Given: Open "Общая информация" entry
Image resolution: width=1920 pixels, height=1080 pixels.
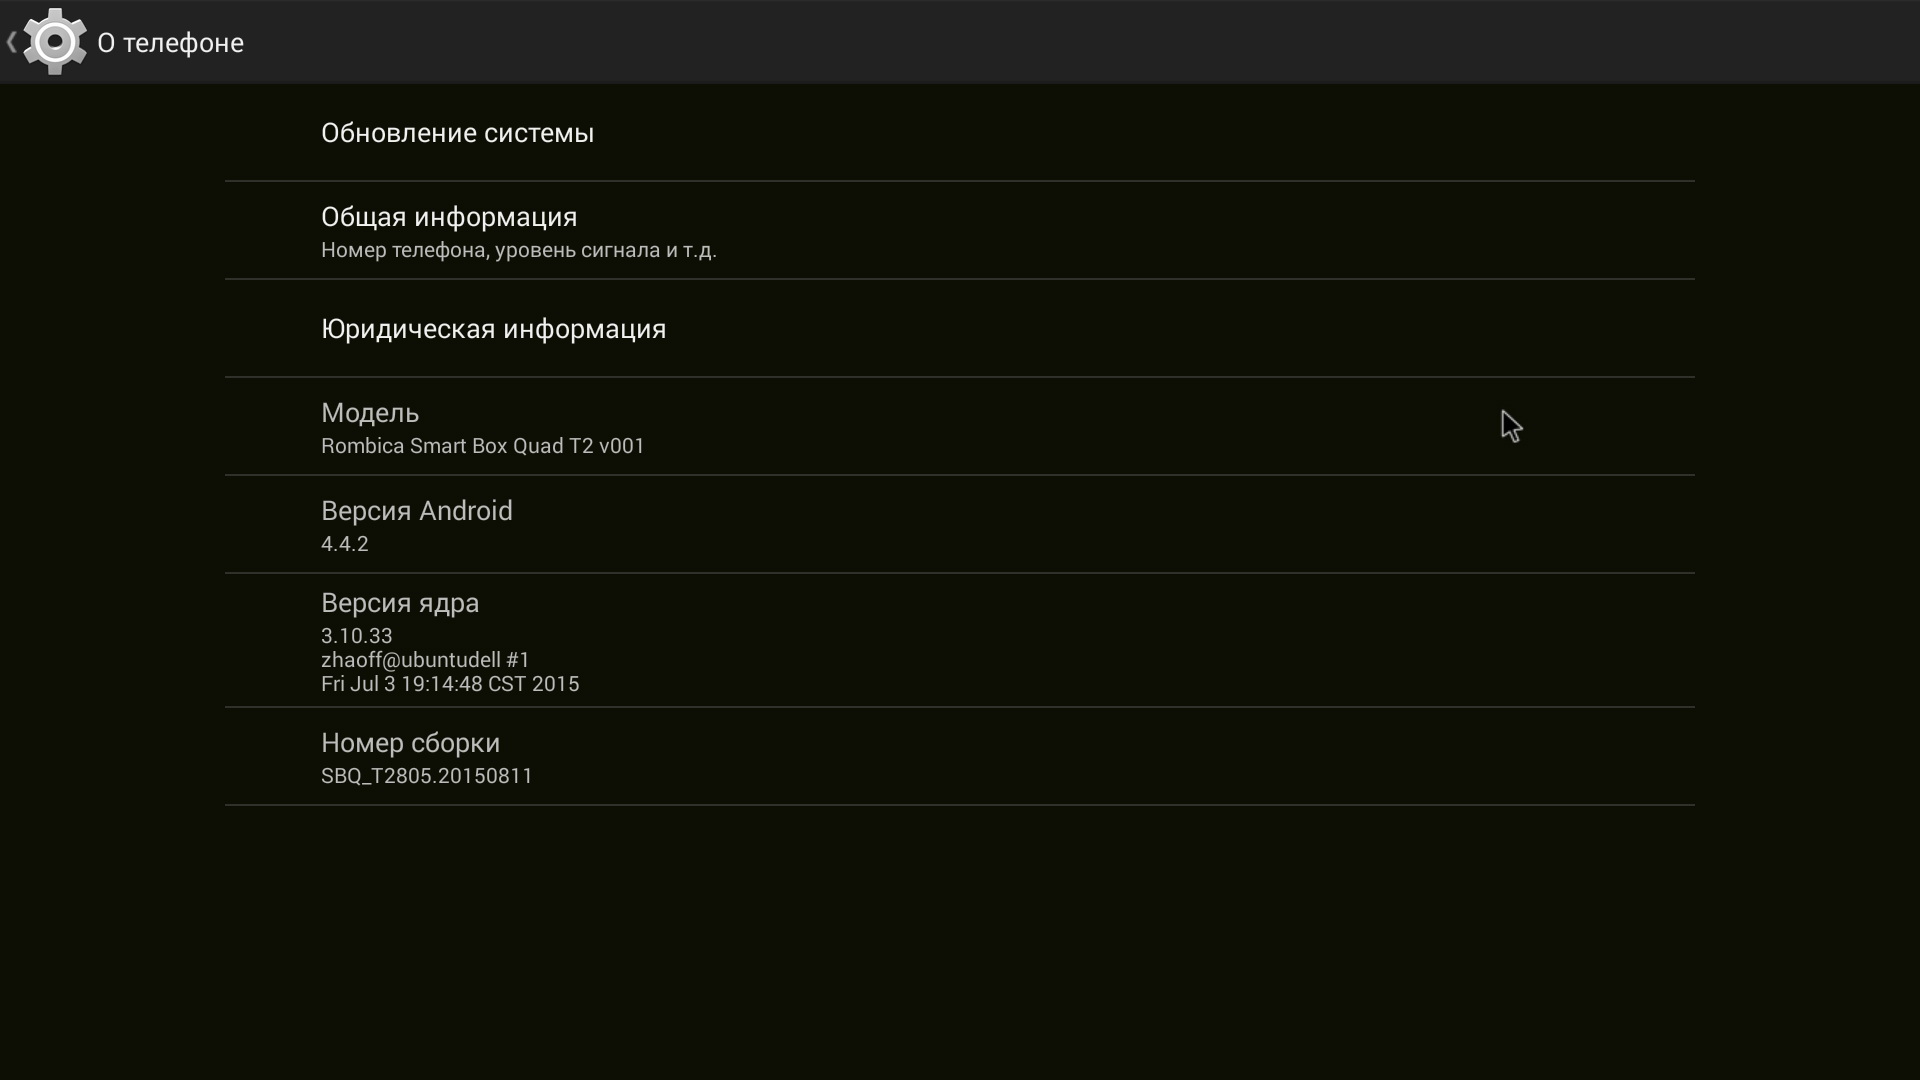Looking at the screenshot, I should [449, 217].
